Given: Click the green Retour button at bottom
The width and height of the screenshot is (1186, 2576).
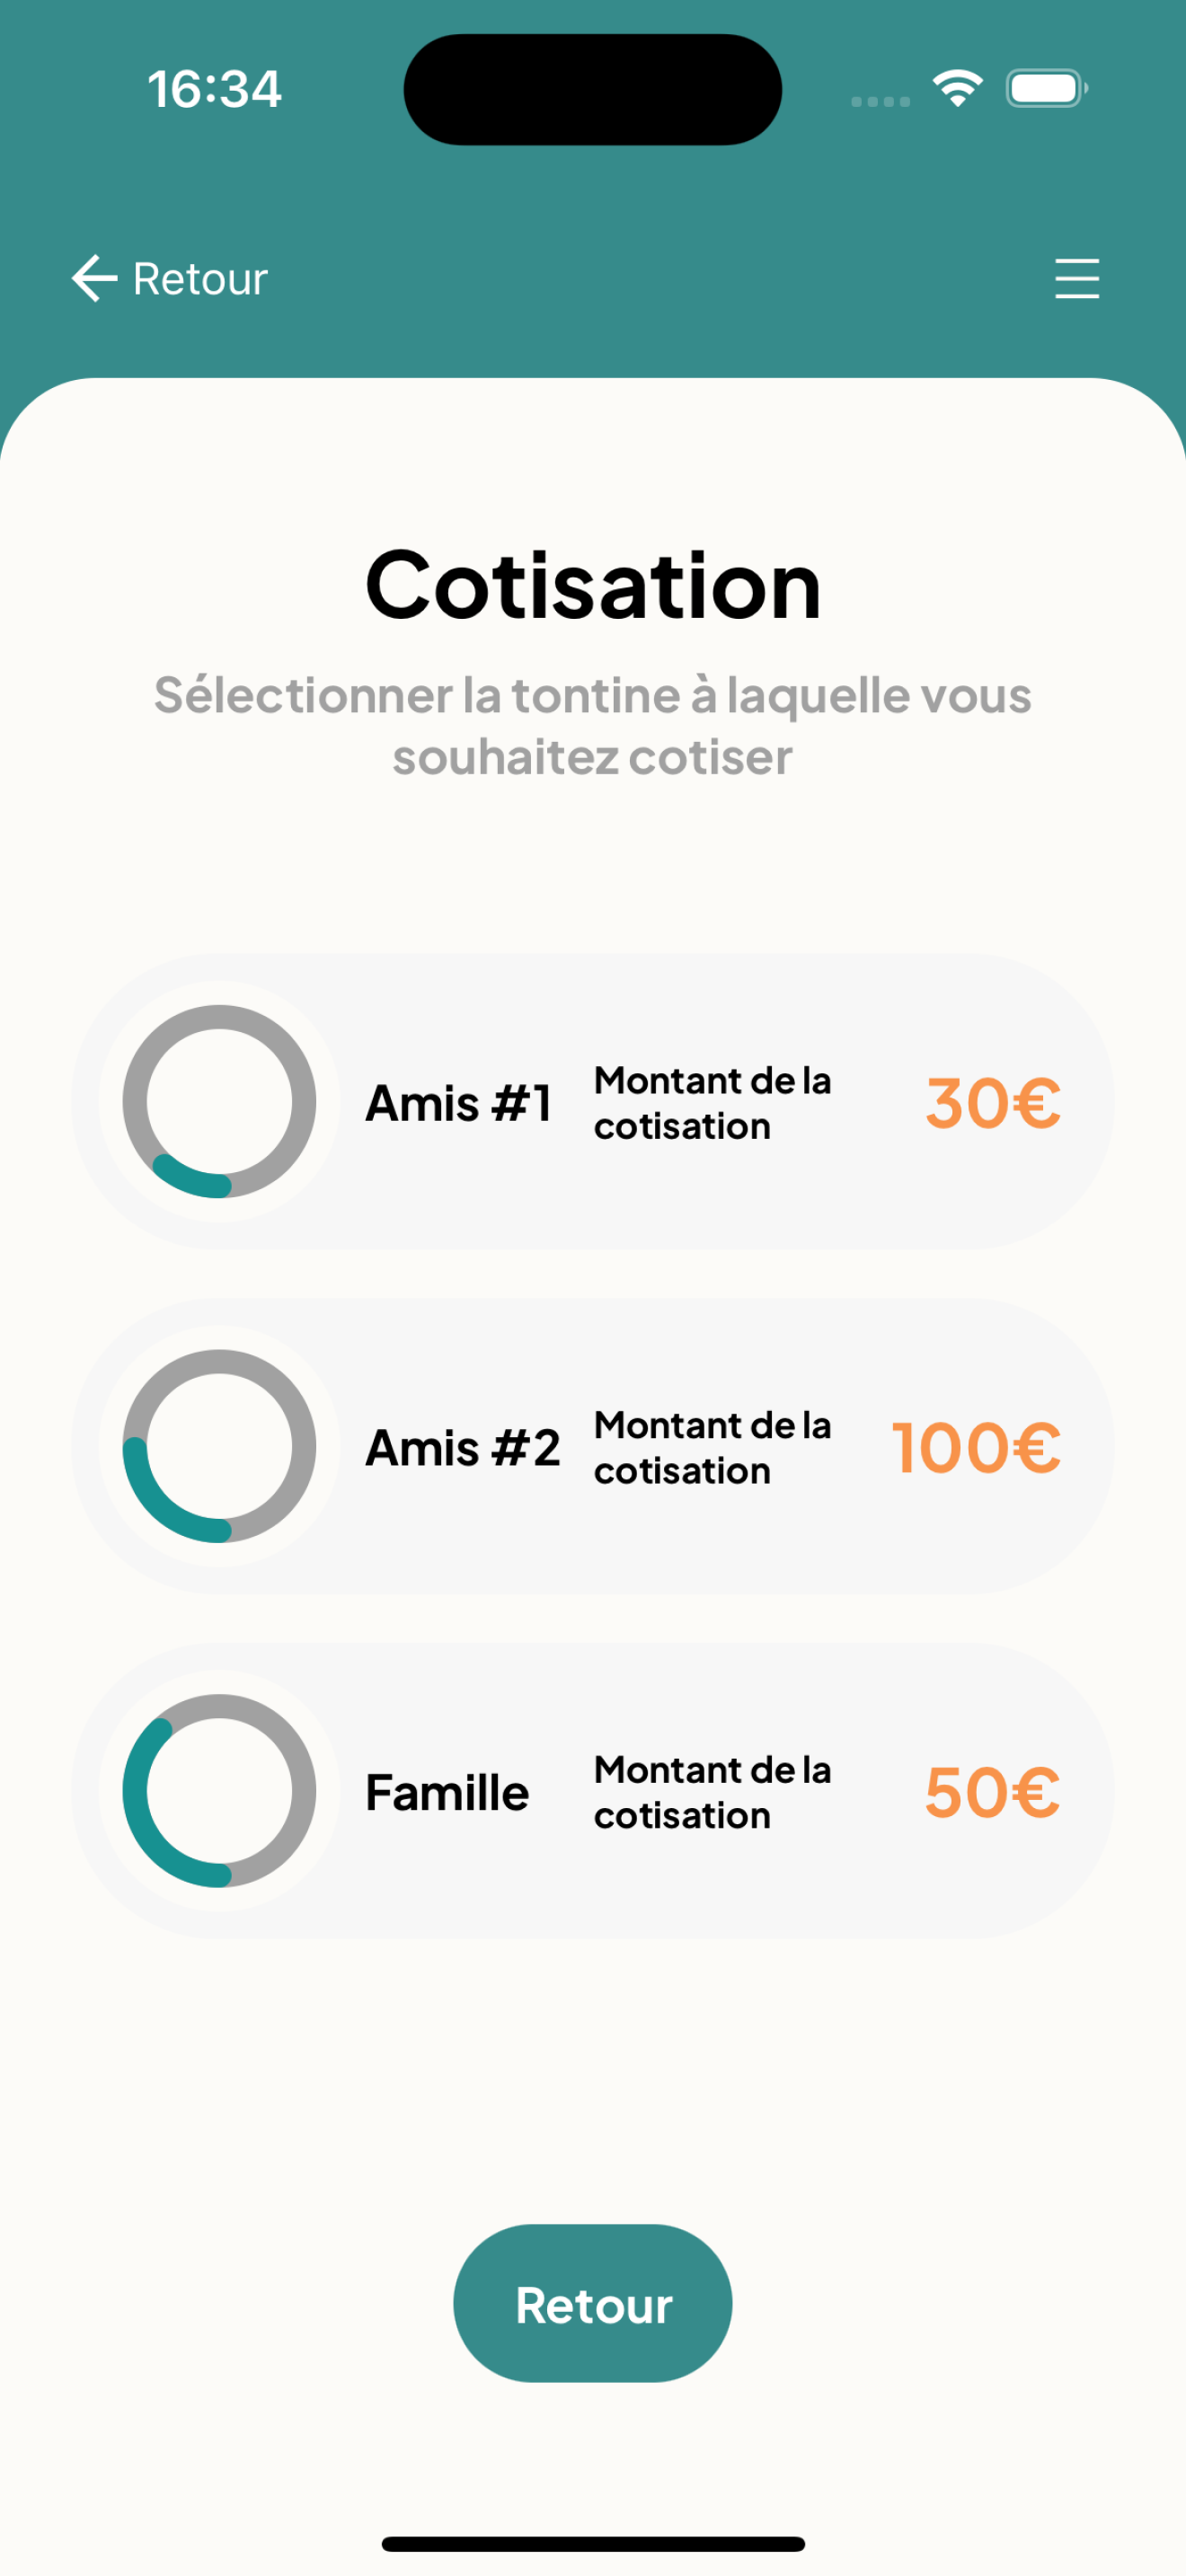Looking at the screenshot, I should [593, 2303].
